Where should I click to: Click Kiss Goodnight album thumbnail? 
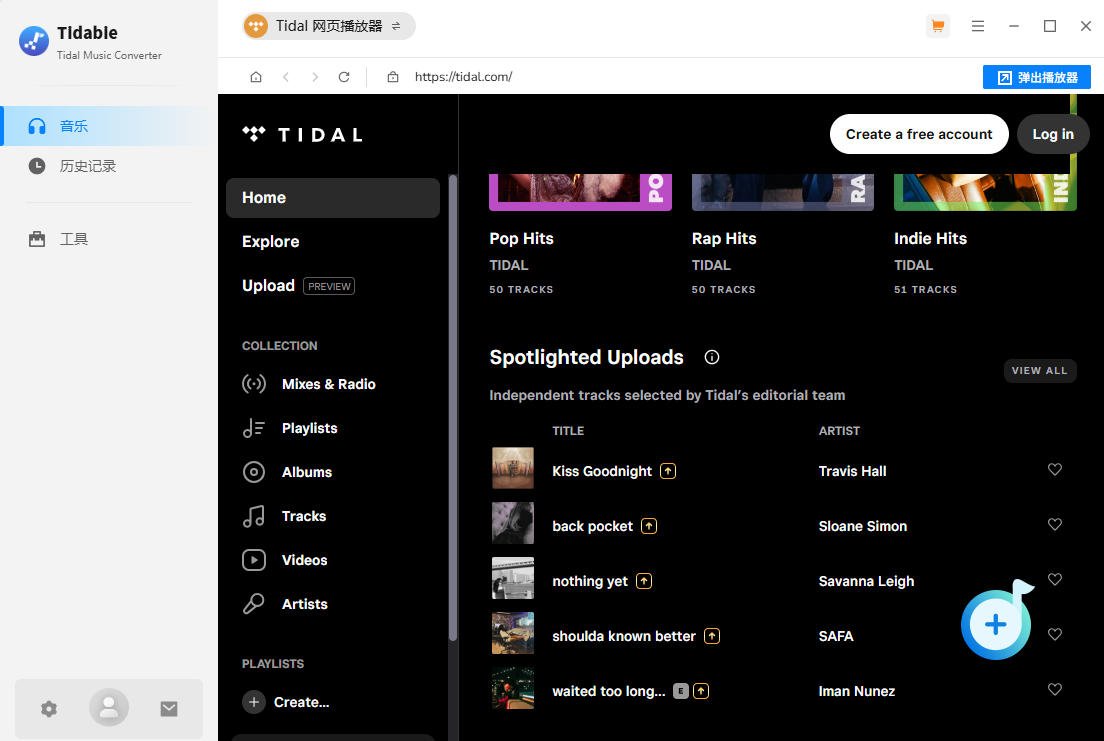click(513, 468)
